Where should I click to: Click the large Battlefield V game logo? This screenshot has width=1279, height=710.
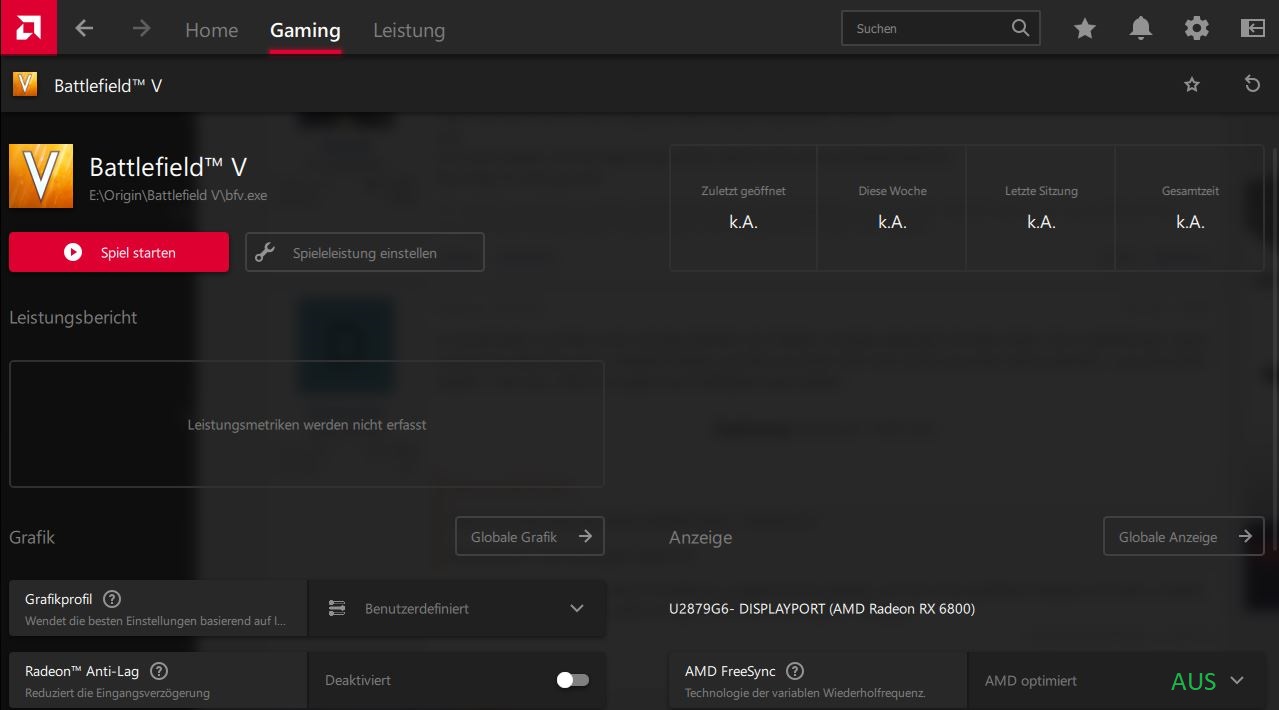coord(41,176)
